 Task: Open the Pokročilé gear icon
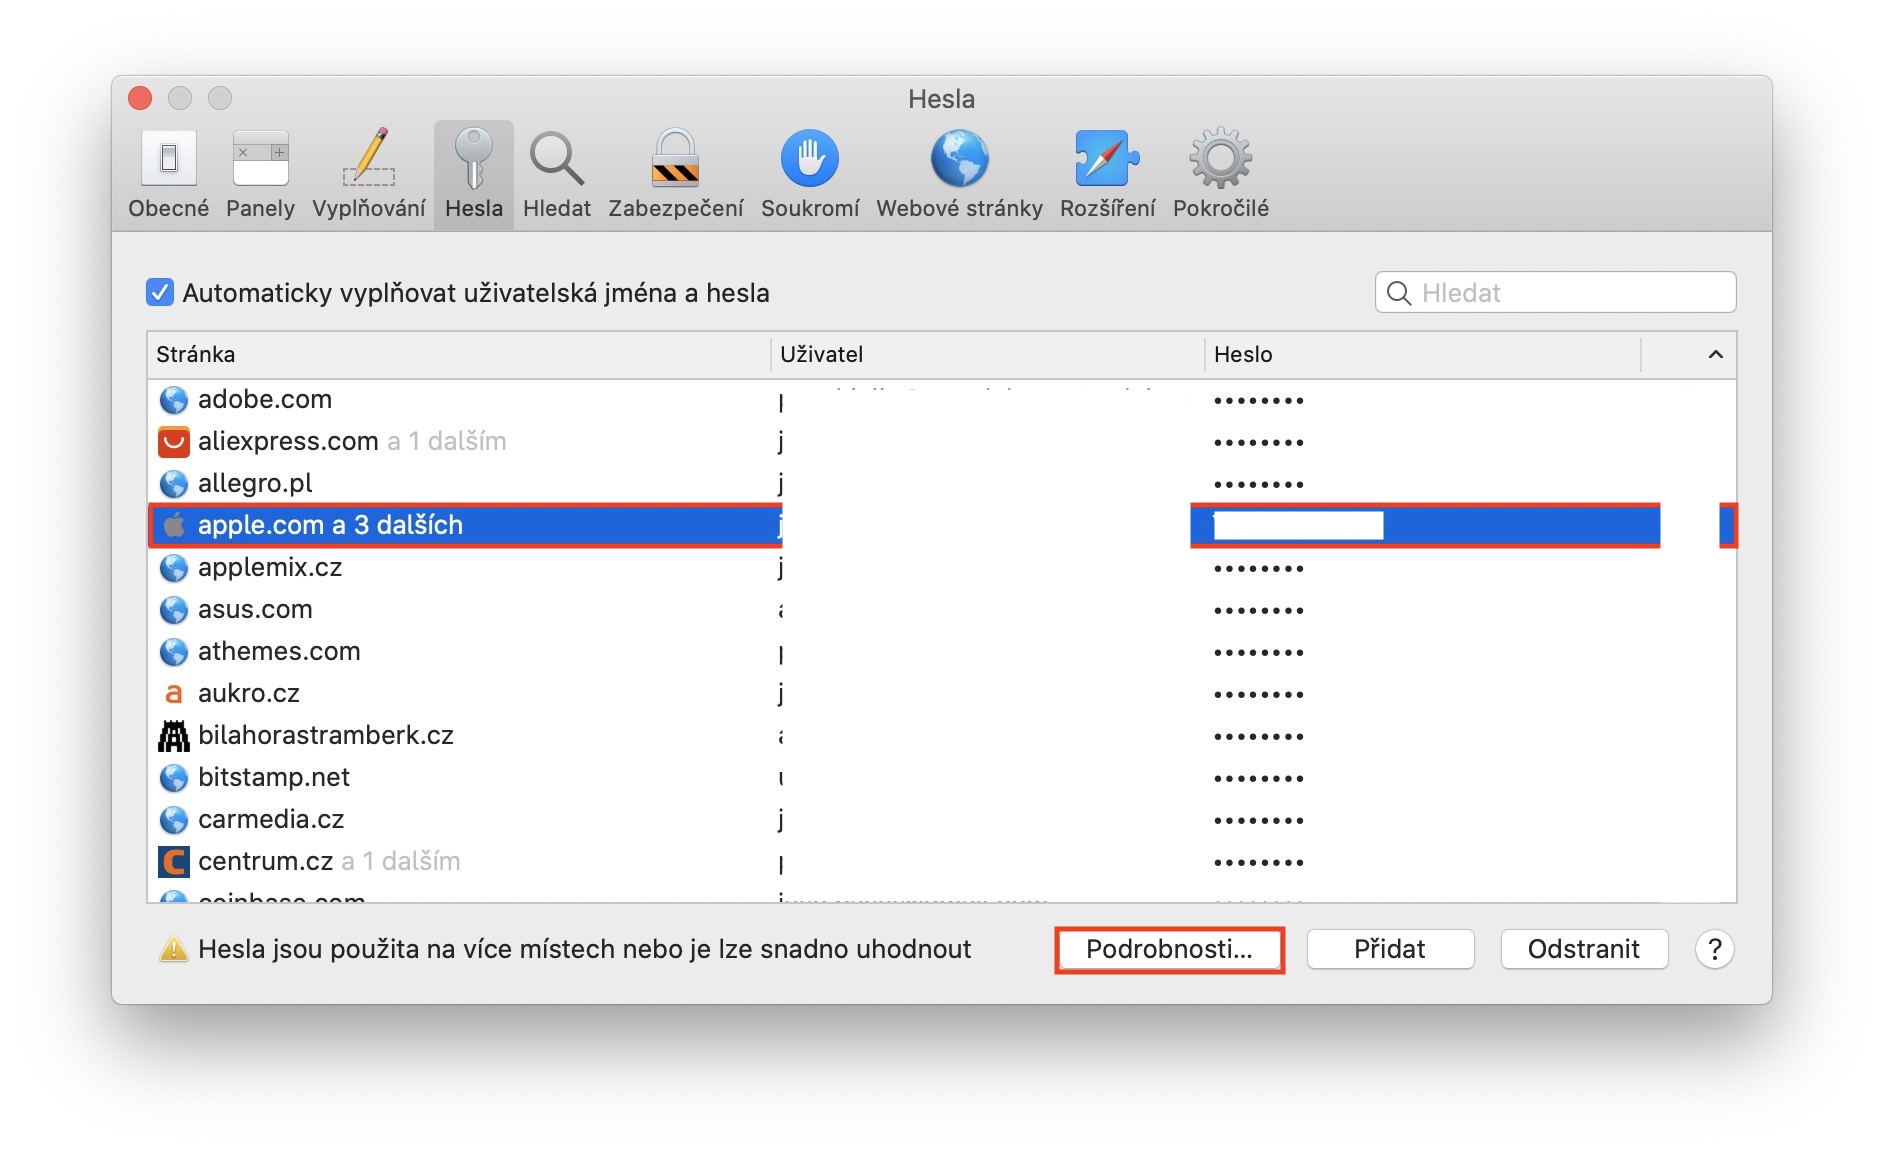click(1221, 158)
